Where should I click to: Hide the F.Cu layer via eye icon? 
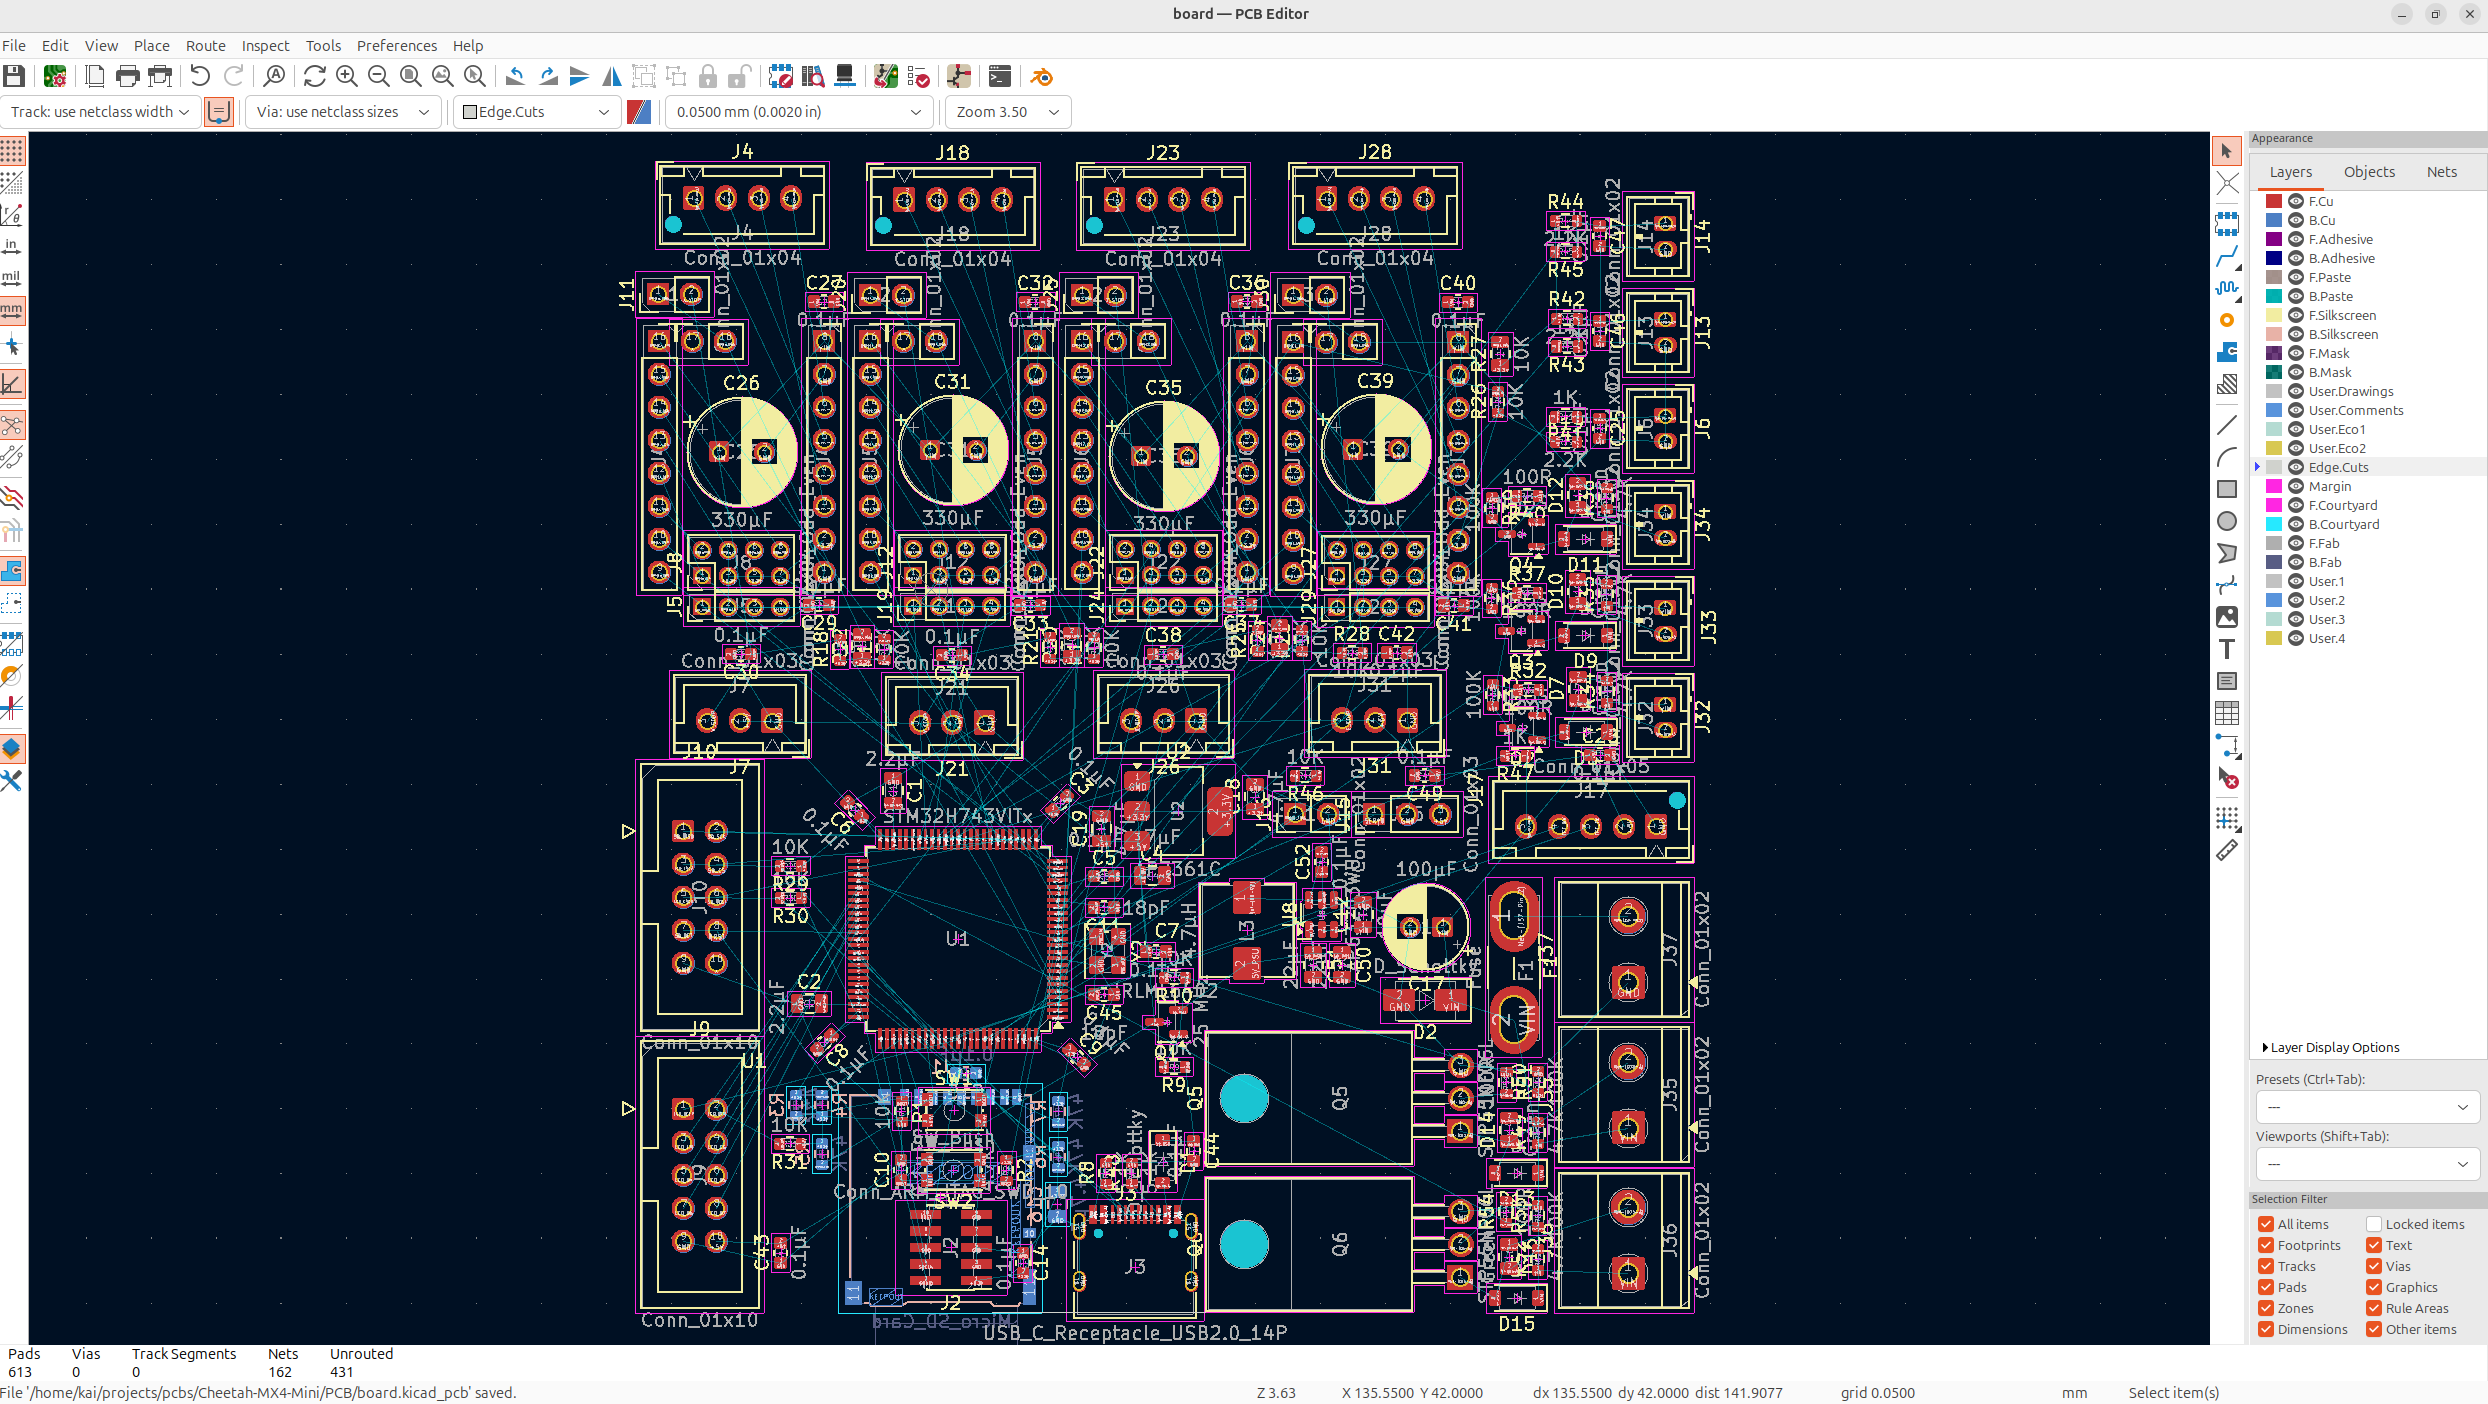[2296, 201]
